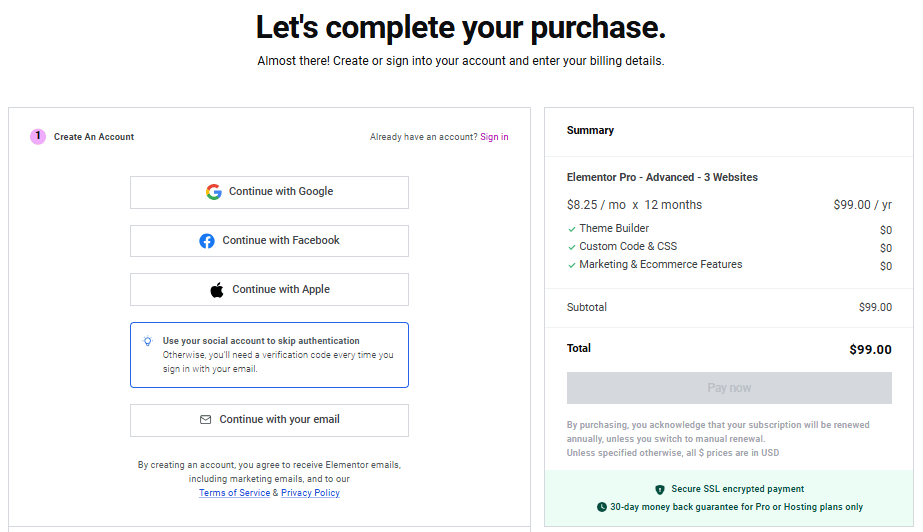Select Continue with Apple

[x=269, y=290]
